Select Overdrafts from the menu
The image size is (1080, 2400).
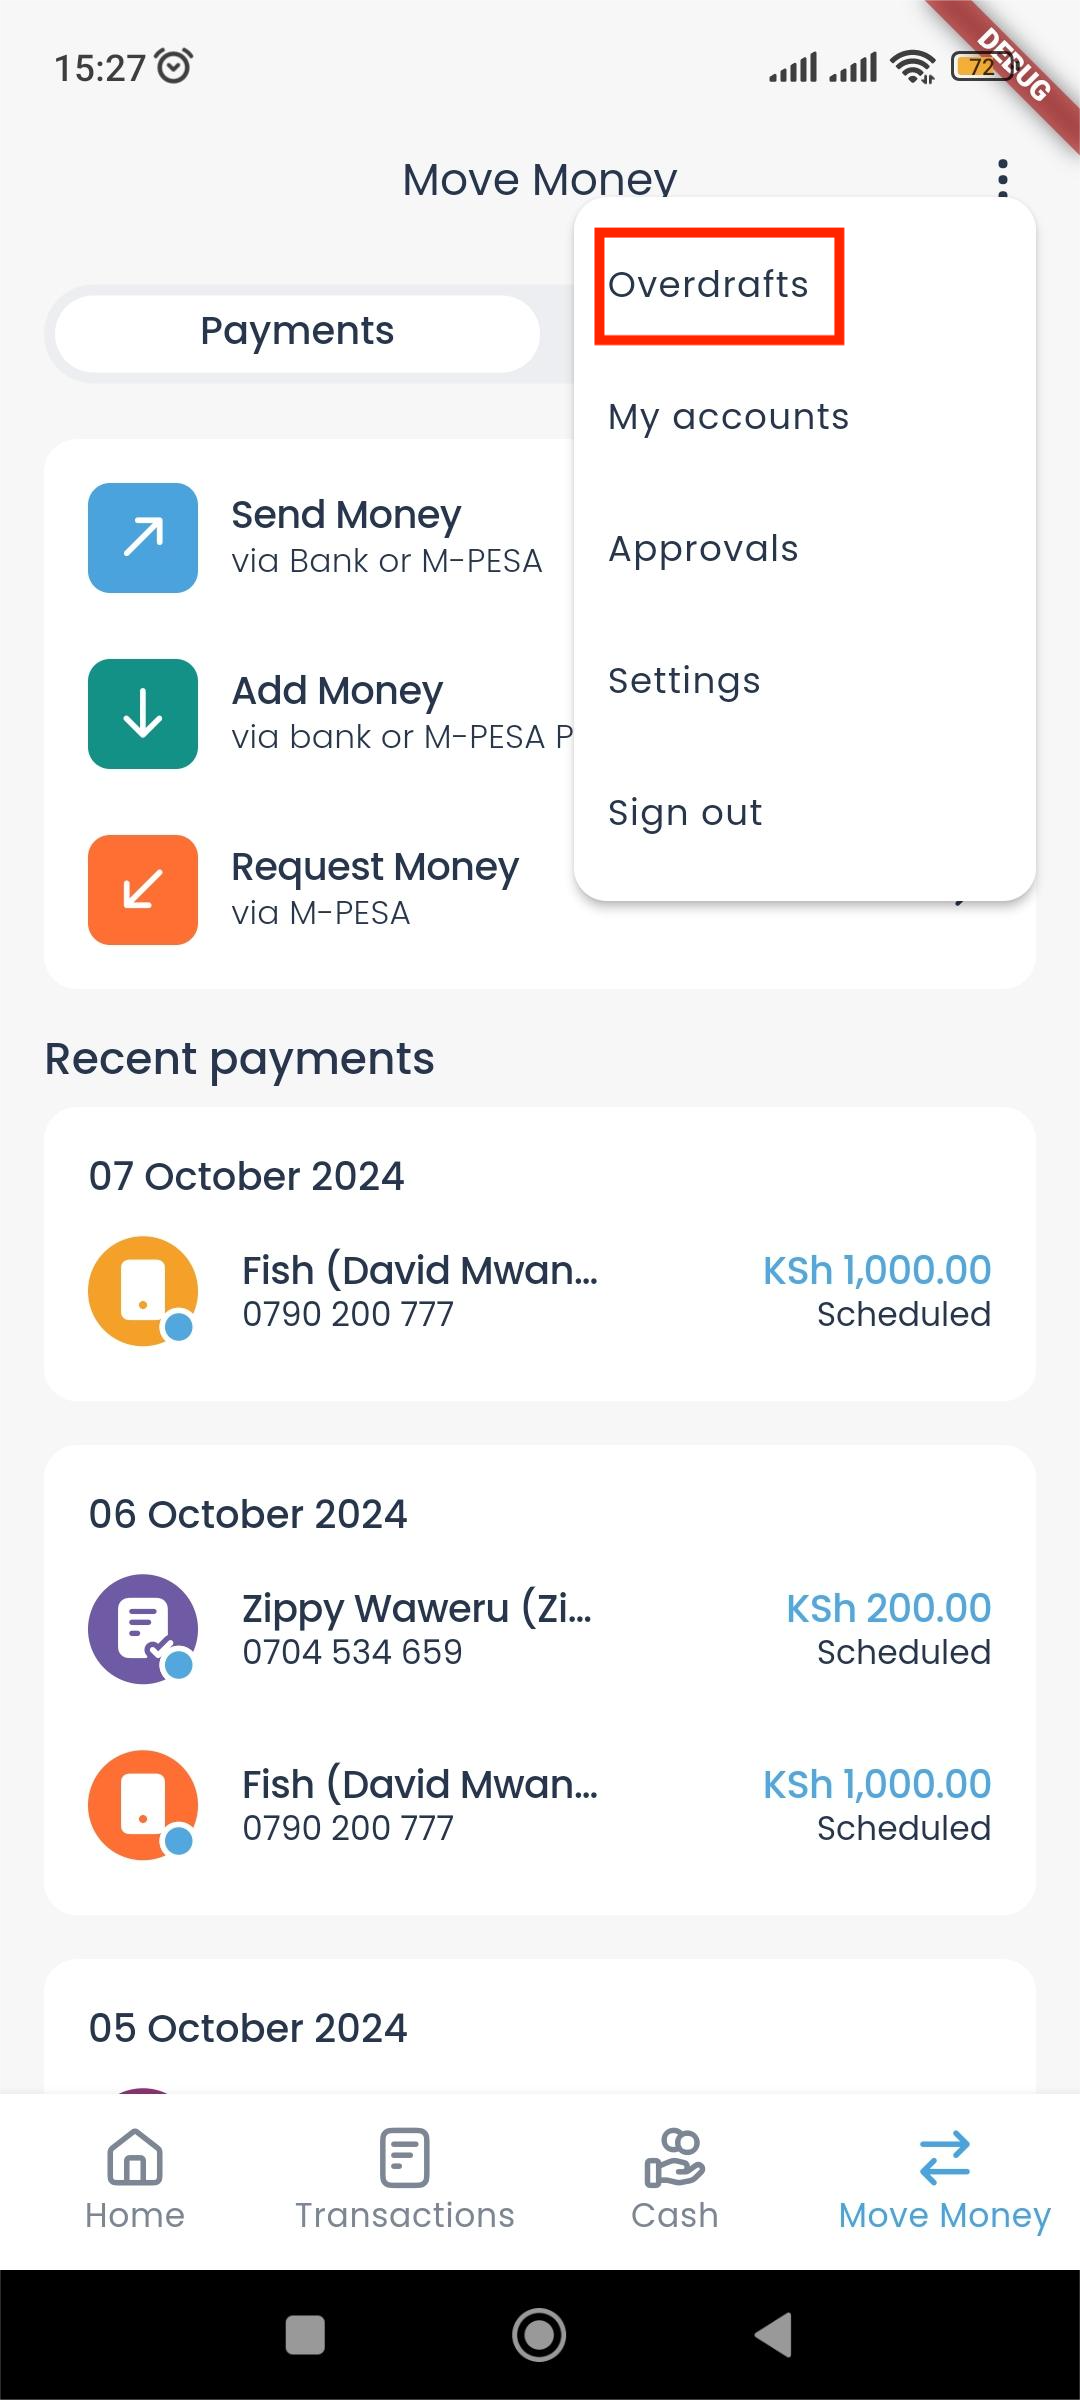(x=710, y=284)
